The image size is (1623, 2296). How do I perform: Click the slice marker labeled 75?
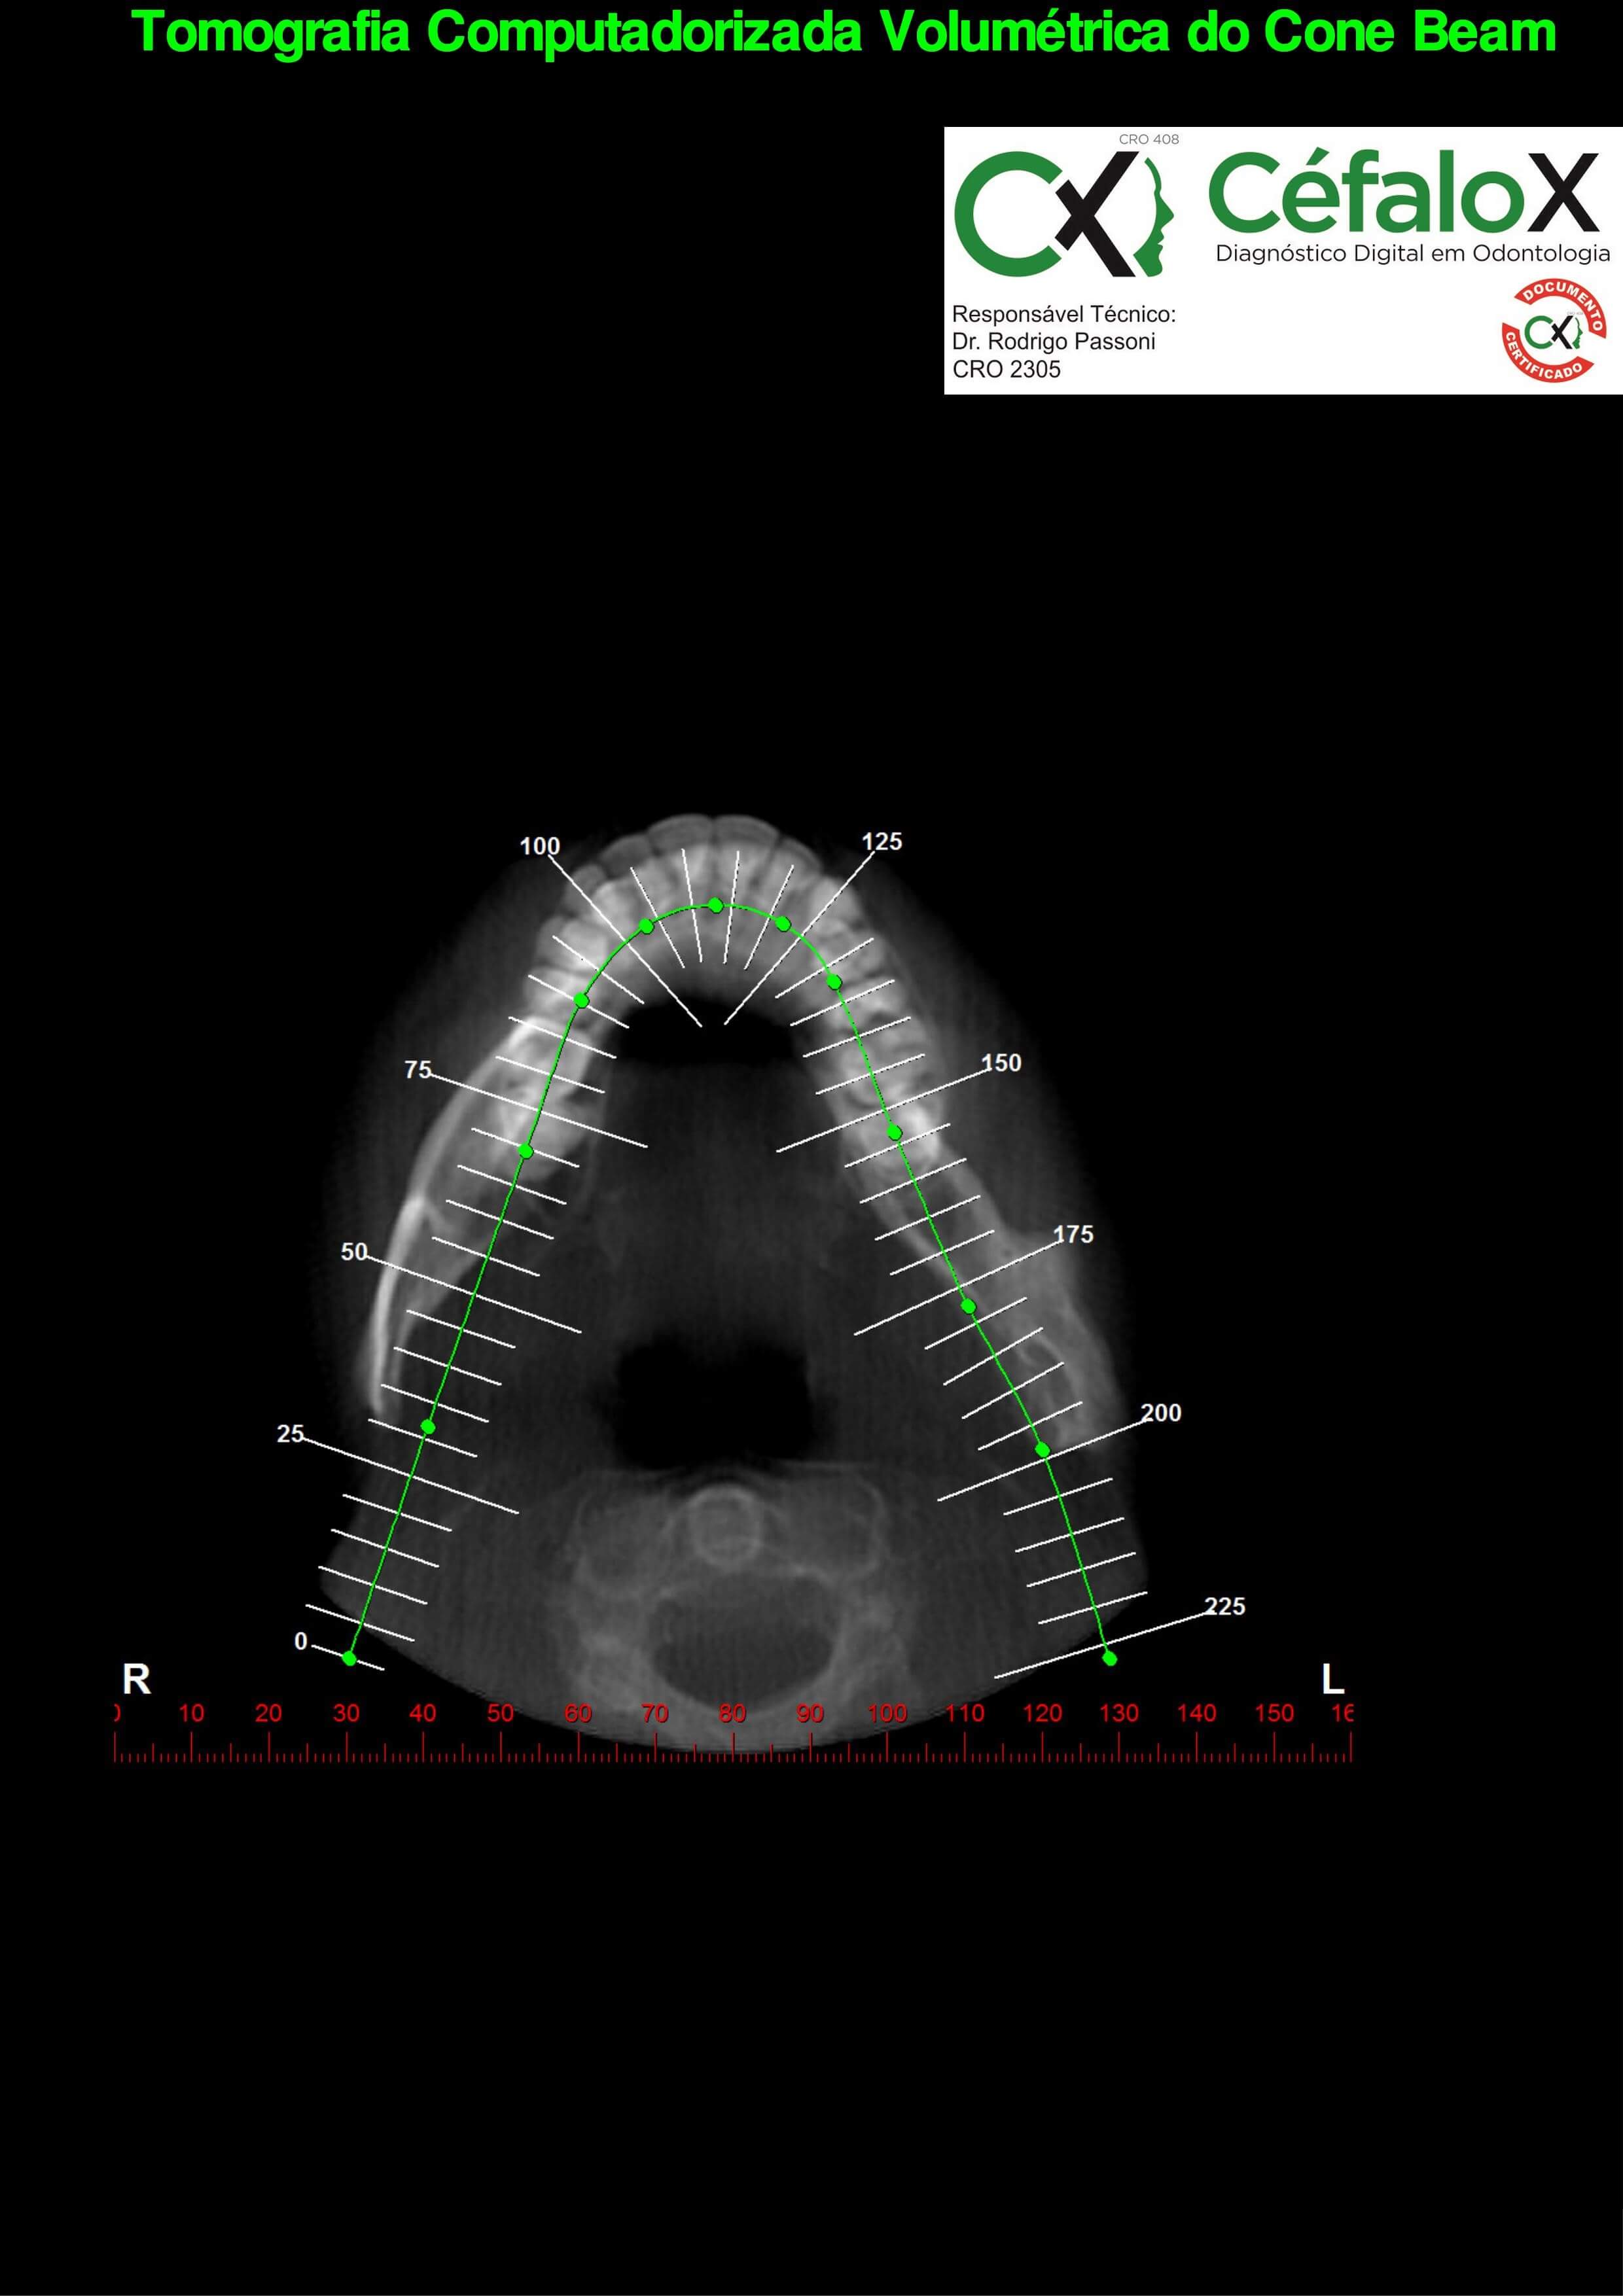[418, 1070]
